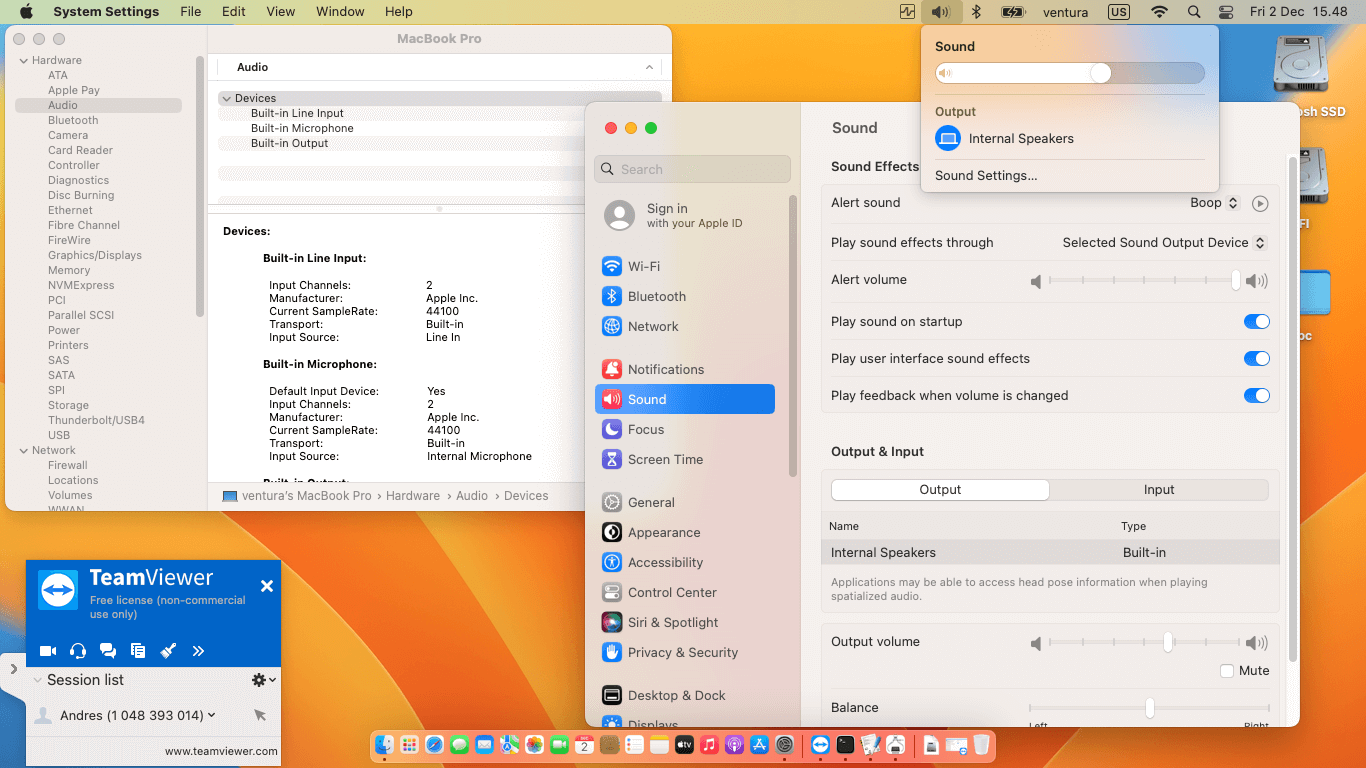The height and width of the screenshot is (768, 1366).
Task: Launch Finder from the Dock
Action: [x=384, y=744]
